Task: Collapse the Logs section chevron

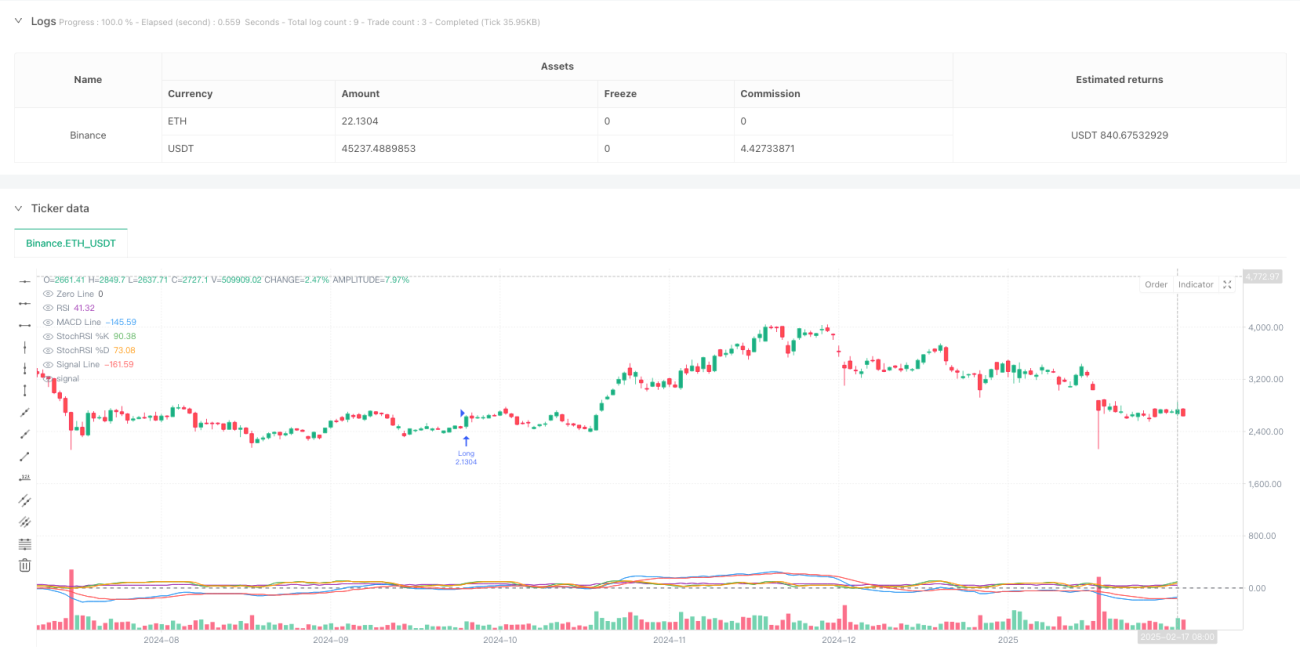Action: pyautogui.click(x=18, y=21)
